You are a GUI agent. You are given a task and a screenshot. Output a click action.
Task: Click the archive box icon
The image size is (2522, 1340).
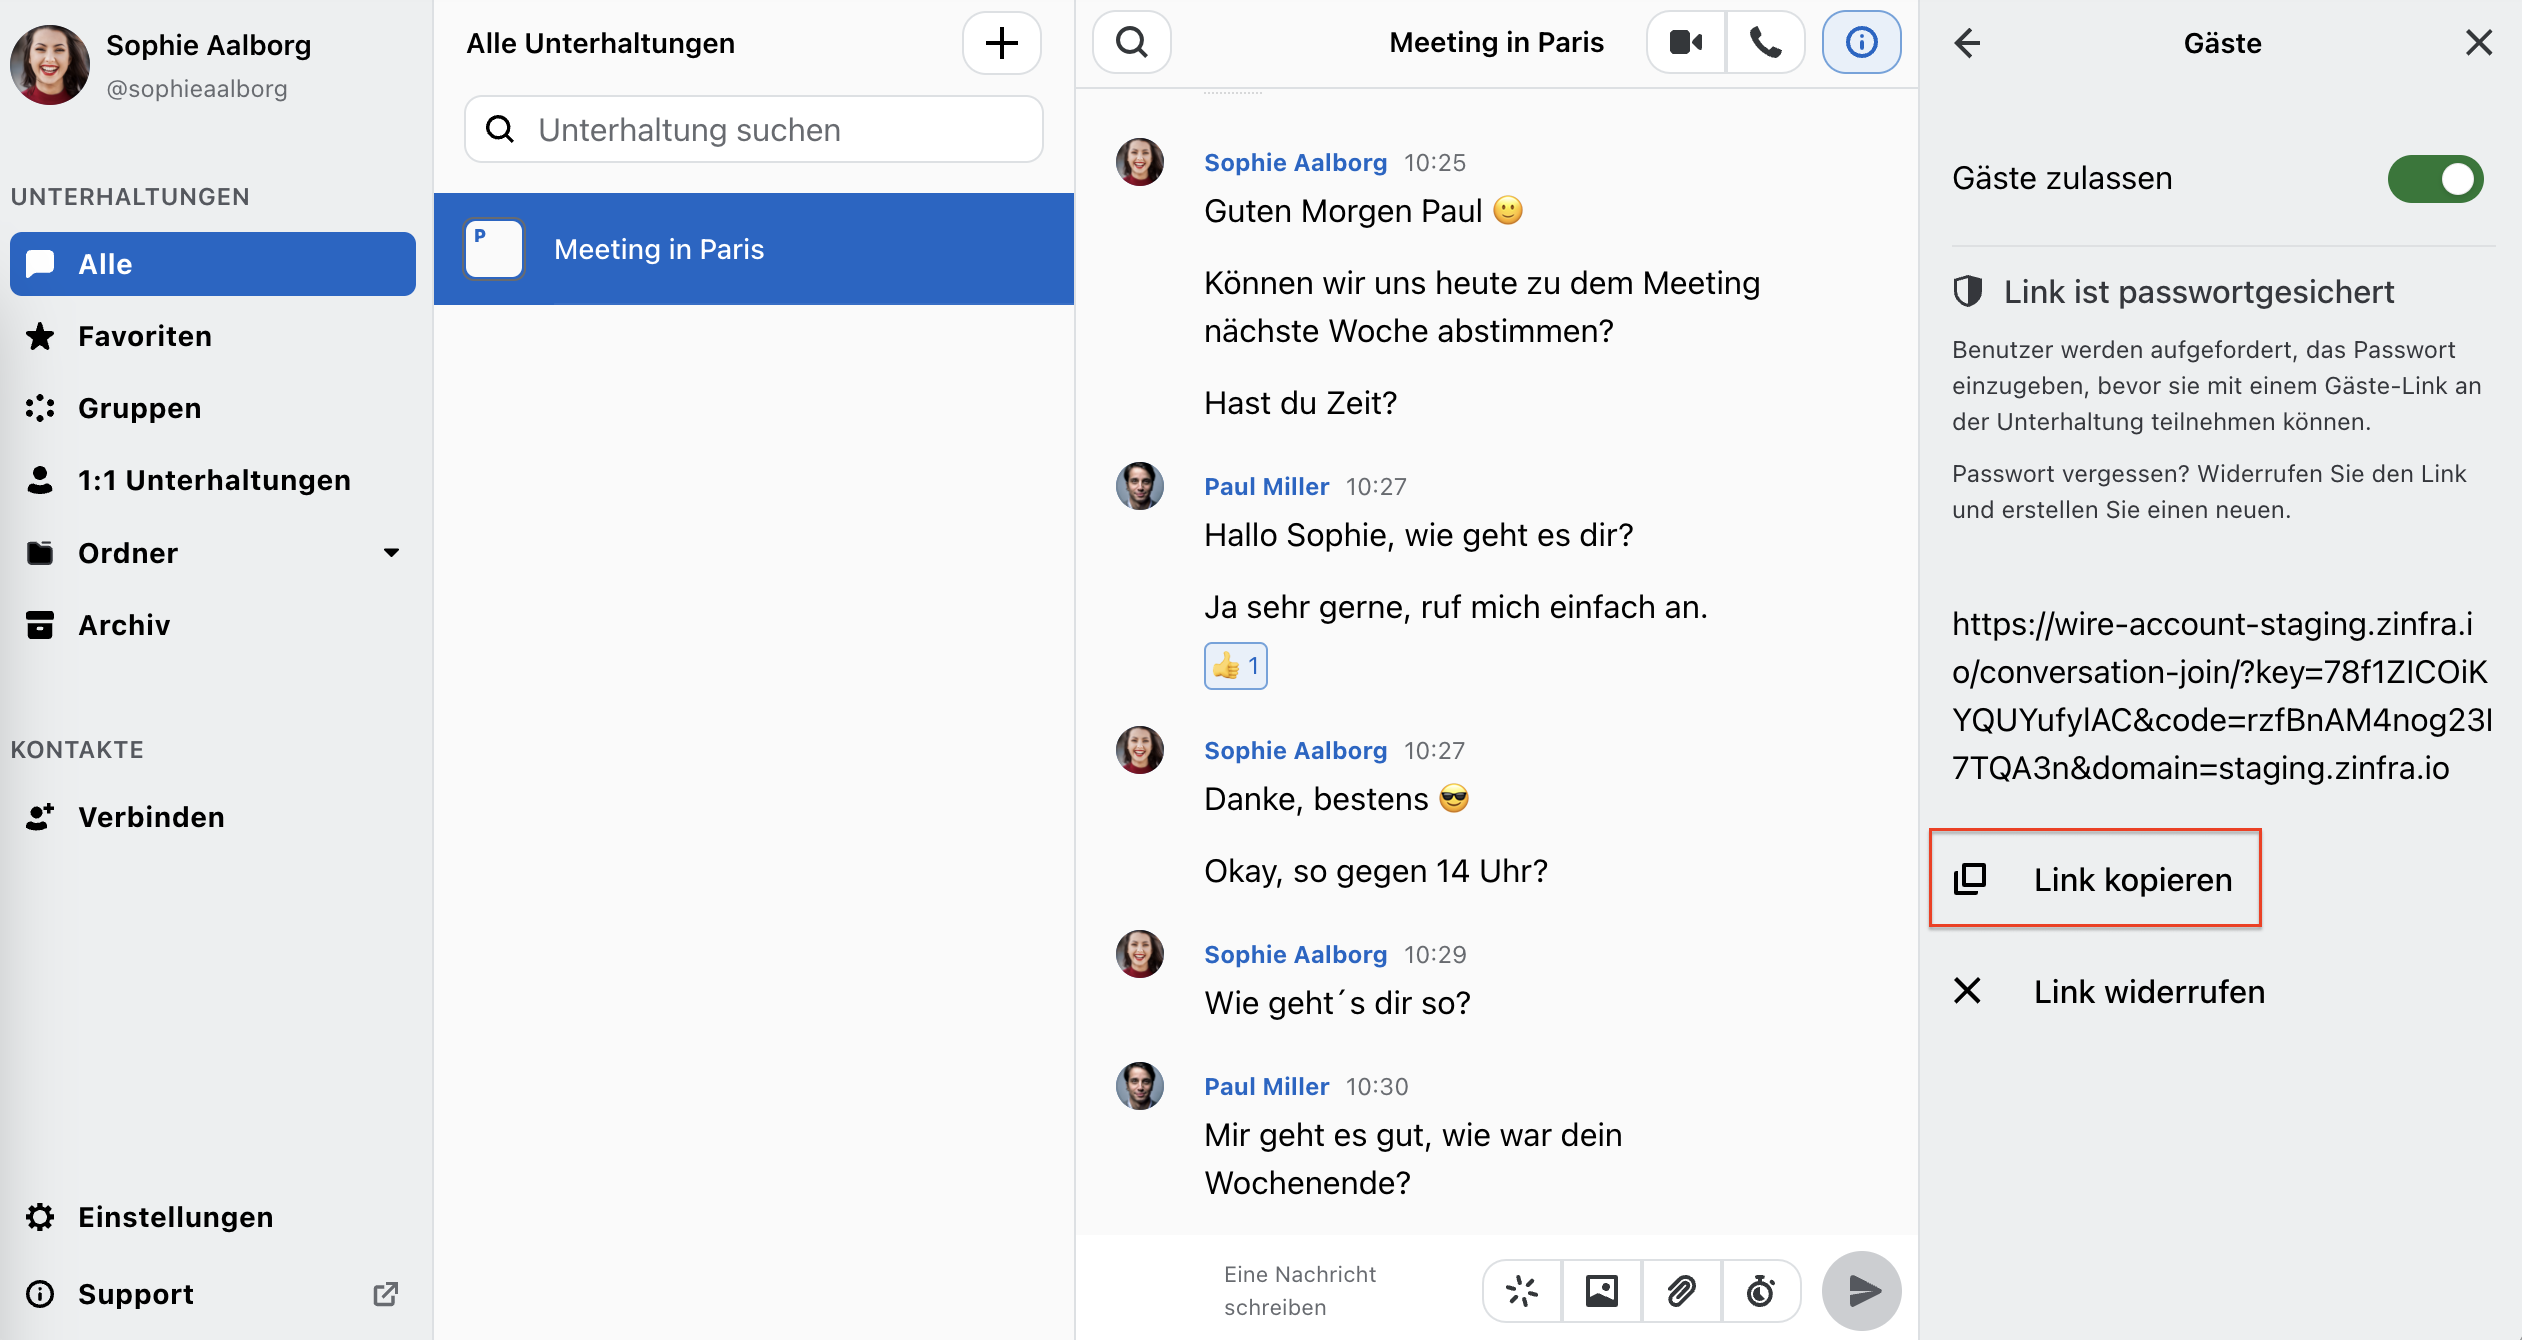coord(40,625)
